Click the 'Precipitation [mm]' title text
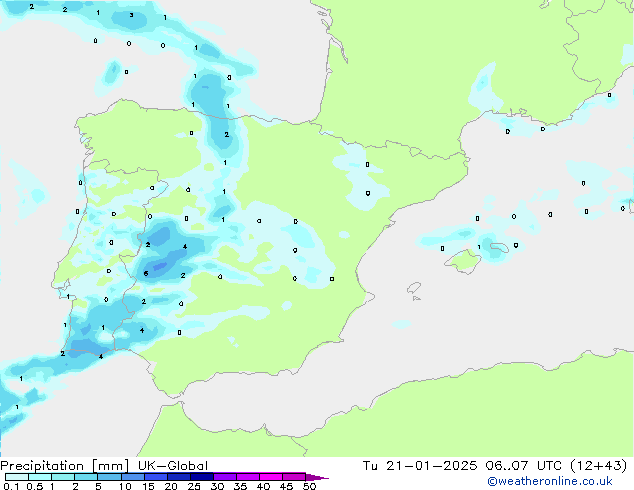 tap(65, 466)
